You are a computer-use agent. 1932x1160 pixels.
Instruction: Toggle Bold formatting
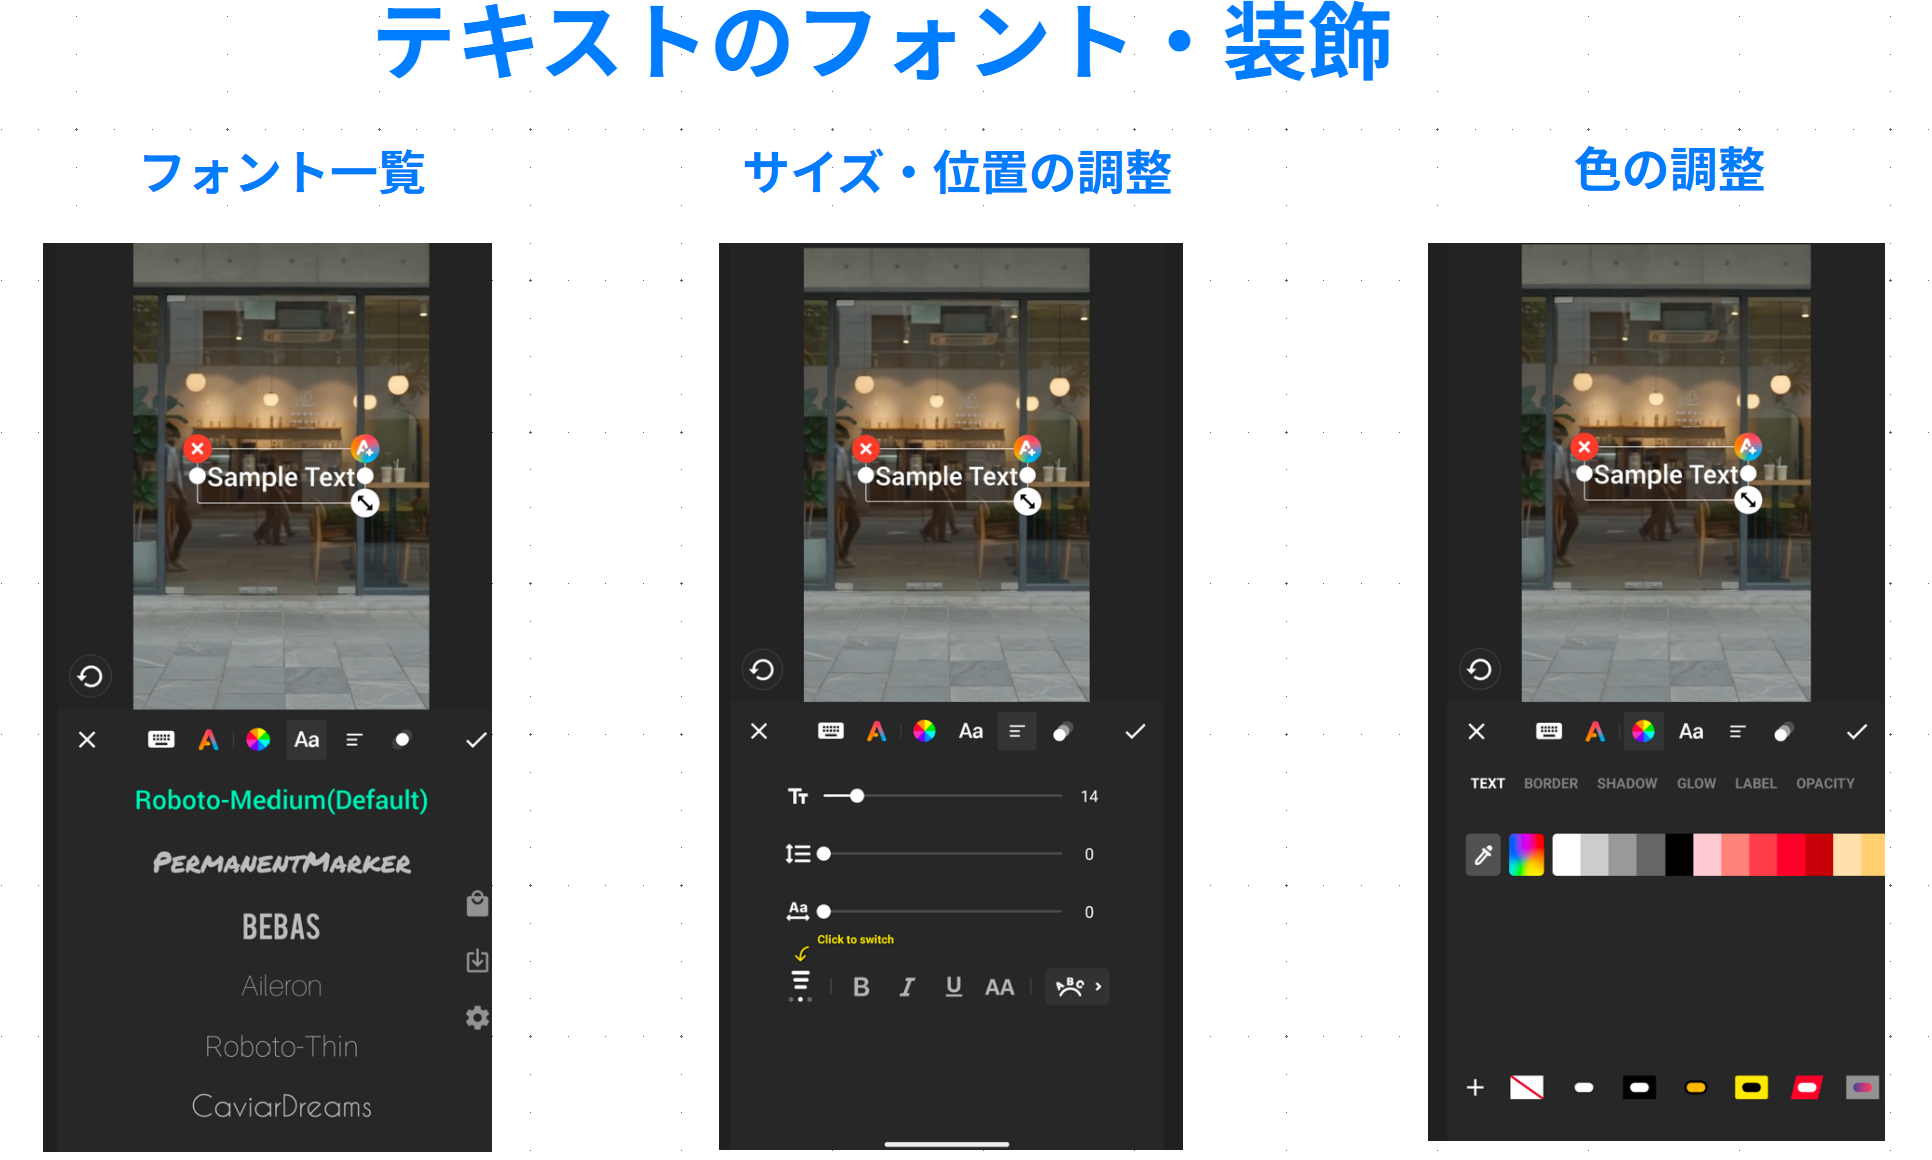[861, 987]
